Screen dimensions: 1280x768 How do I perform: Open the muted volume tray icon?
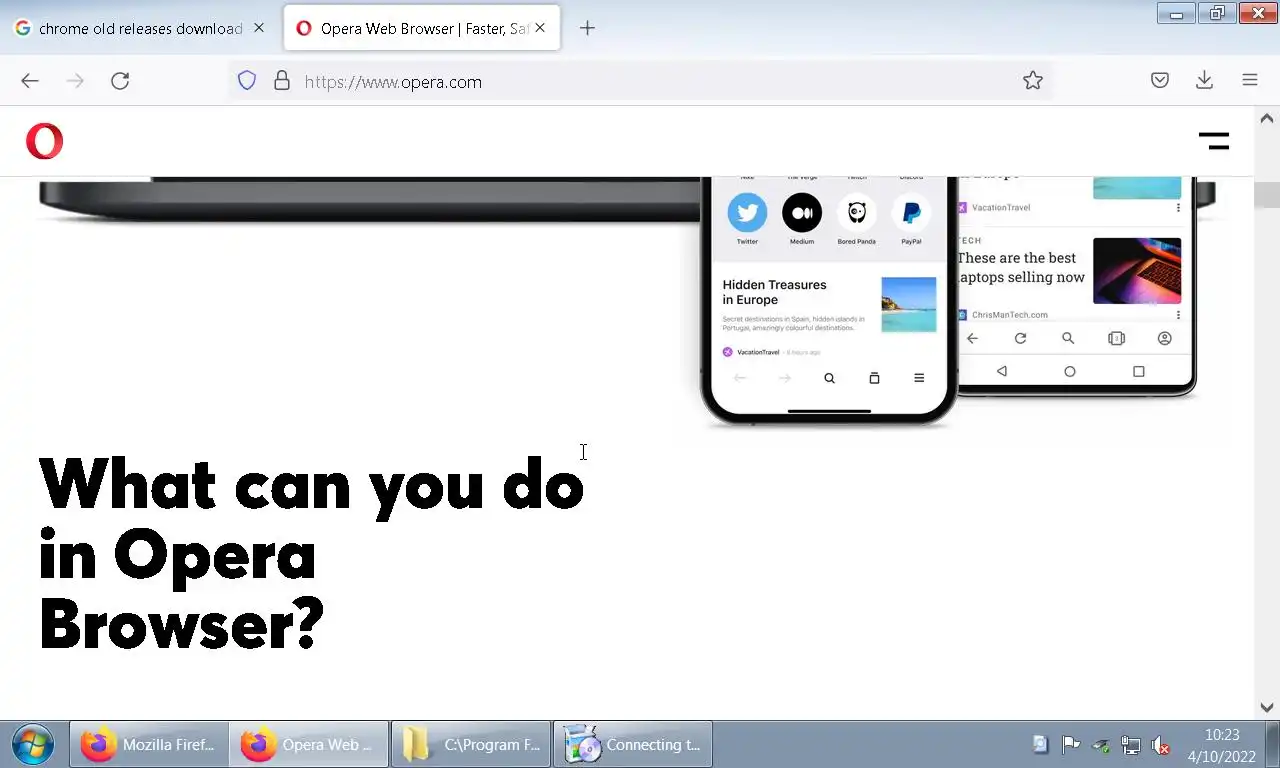pyautogui.click(x=1161, y=744)
